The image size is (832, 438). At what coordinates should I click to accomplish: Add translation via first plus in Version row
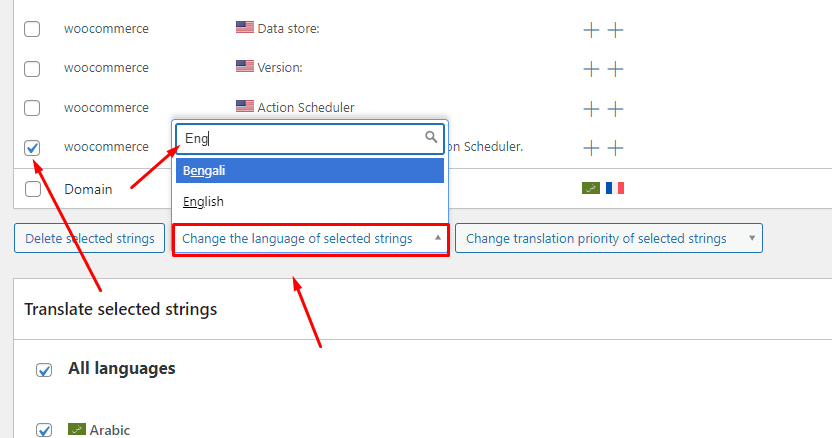pos(591,69)
